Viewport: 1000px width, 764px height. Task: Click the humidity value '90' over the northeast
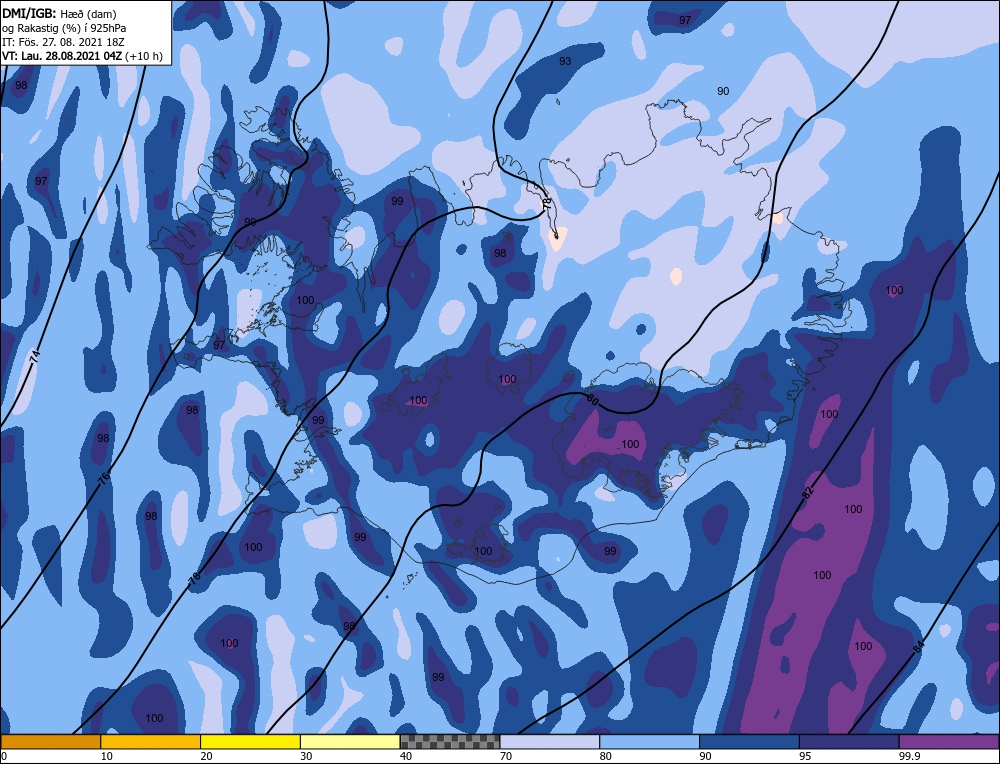point(723,91)
